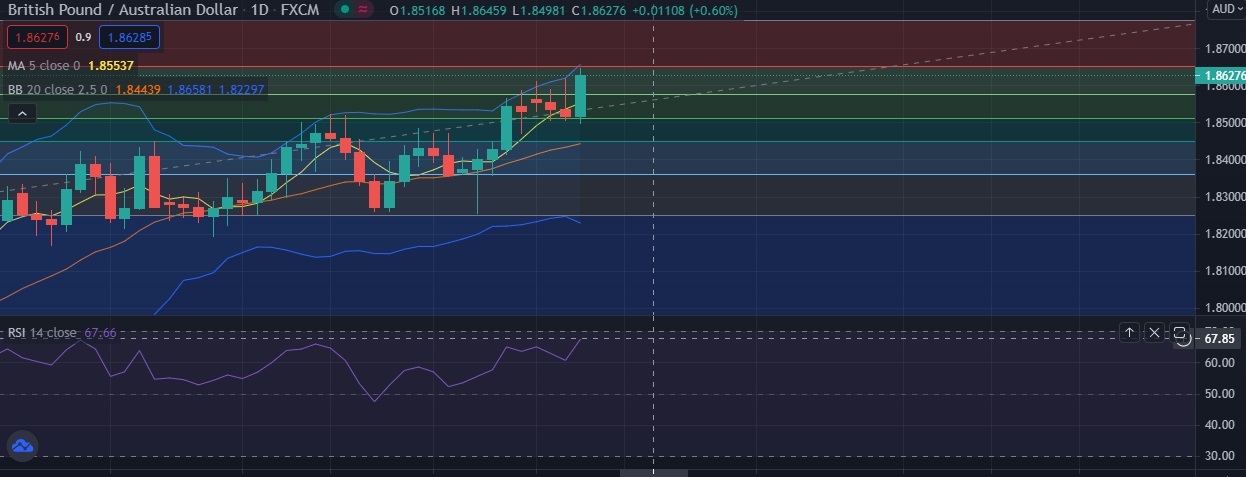Click the pink approximate-data icon
Image resolution: width=1246 pixels, height=477 pixels.
point(364,10)
